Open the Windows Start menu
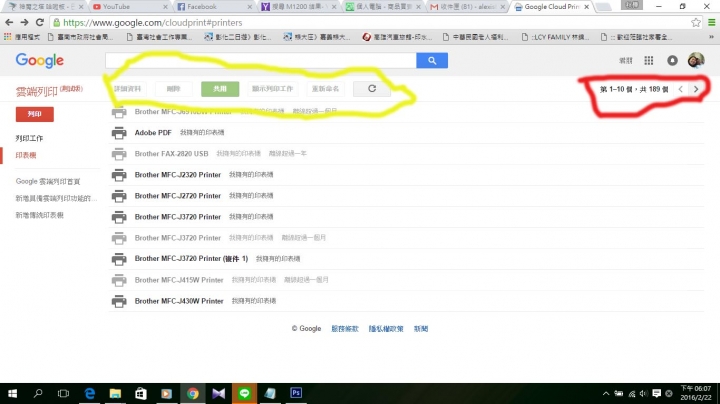This screenshot has width=720, height=404. click(12, 393)
